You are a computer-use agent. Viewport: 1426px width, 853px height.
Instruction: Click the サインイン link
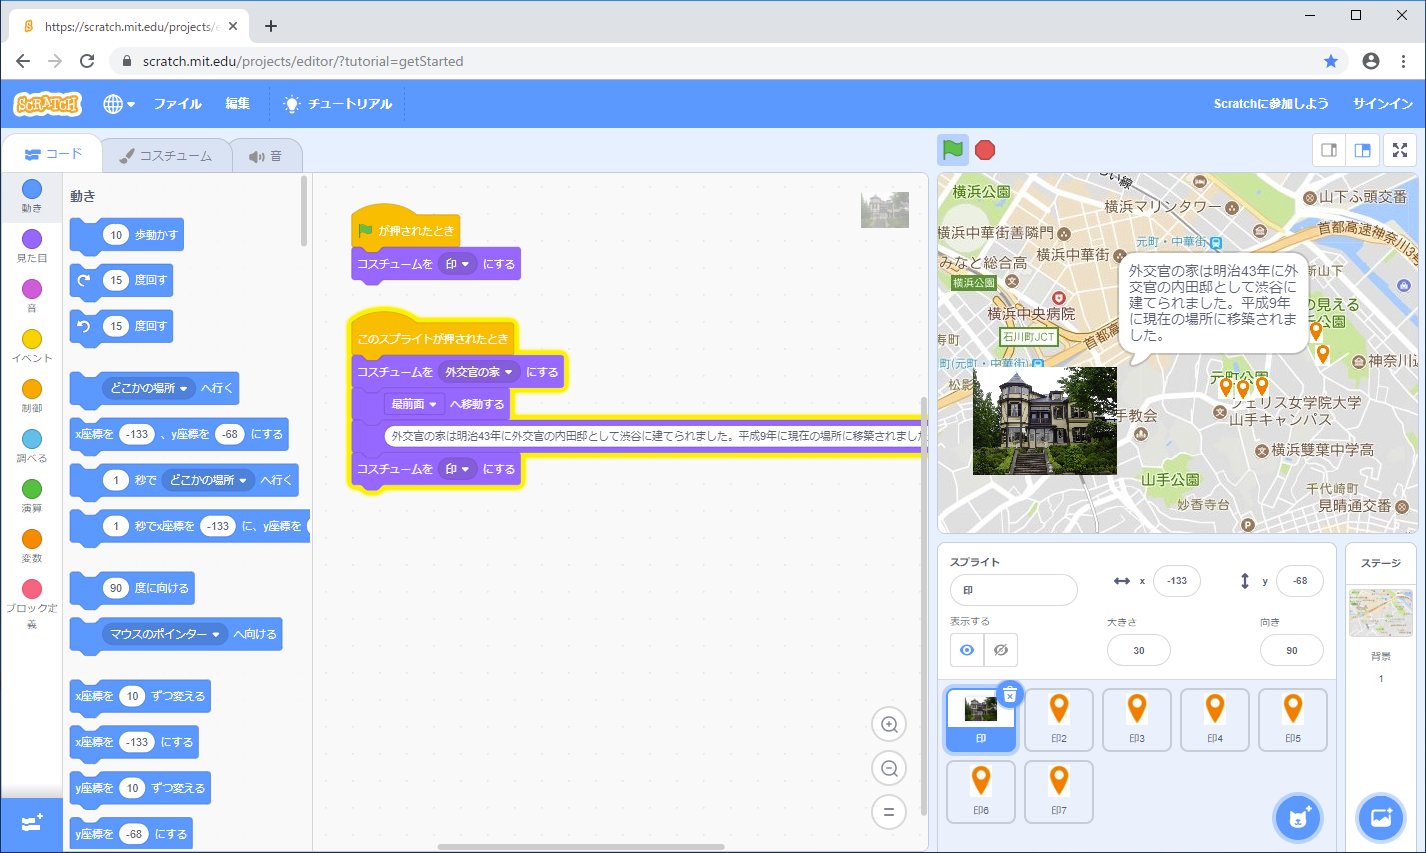tap(1382, 104)
